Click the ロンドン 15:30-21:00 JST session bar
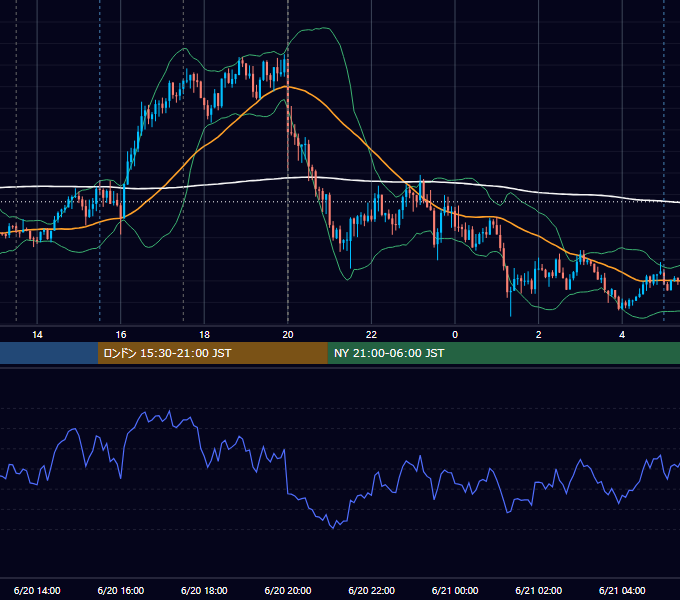This screenshot has width=680, height=600. click(x=212, y=353)
